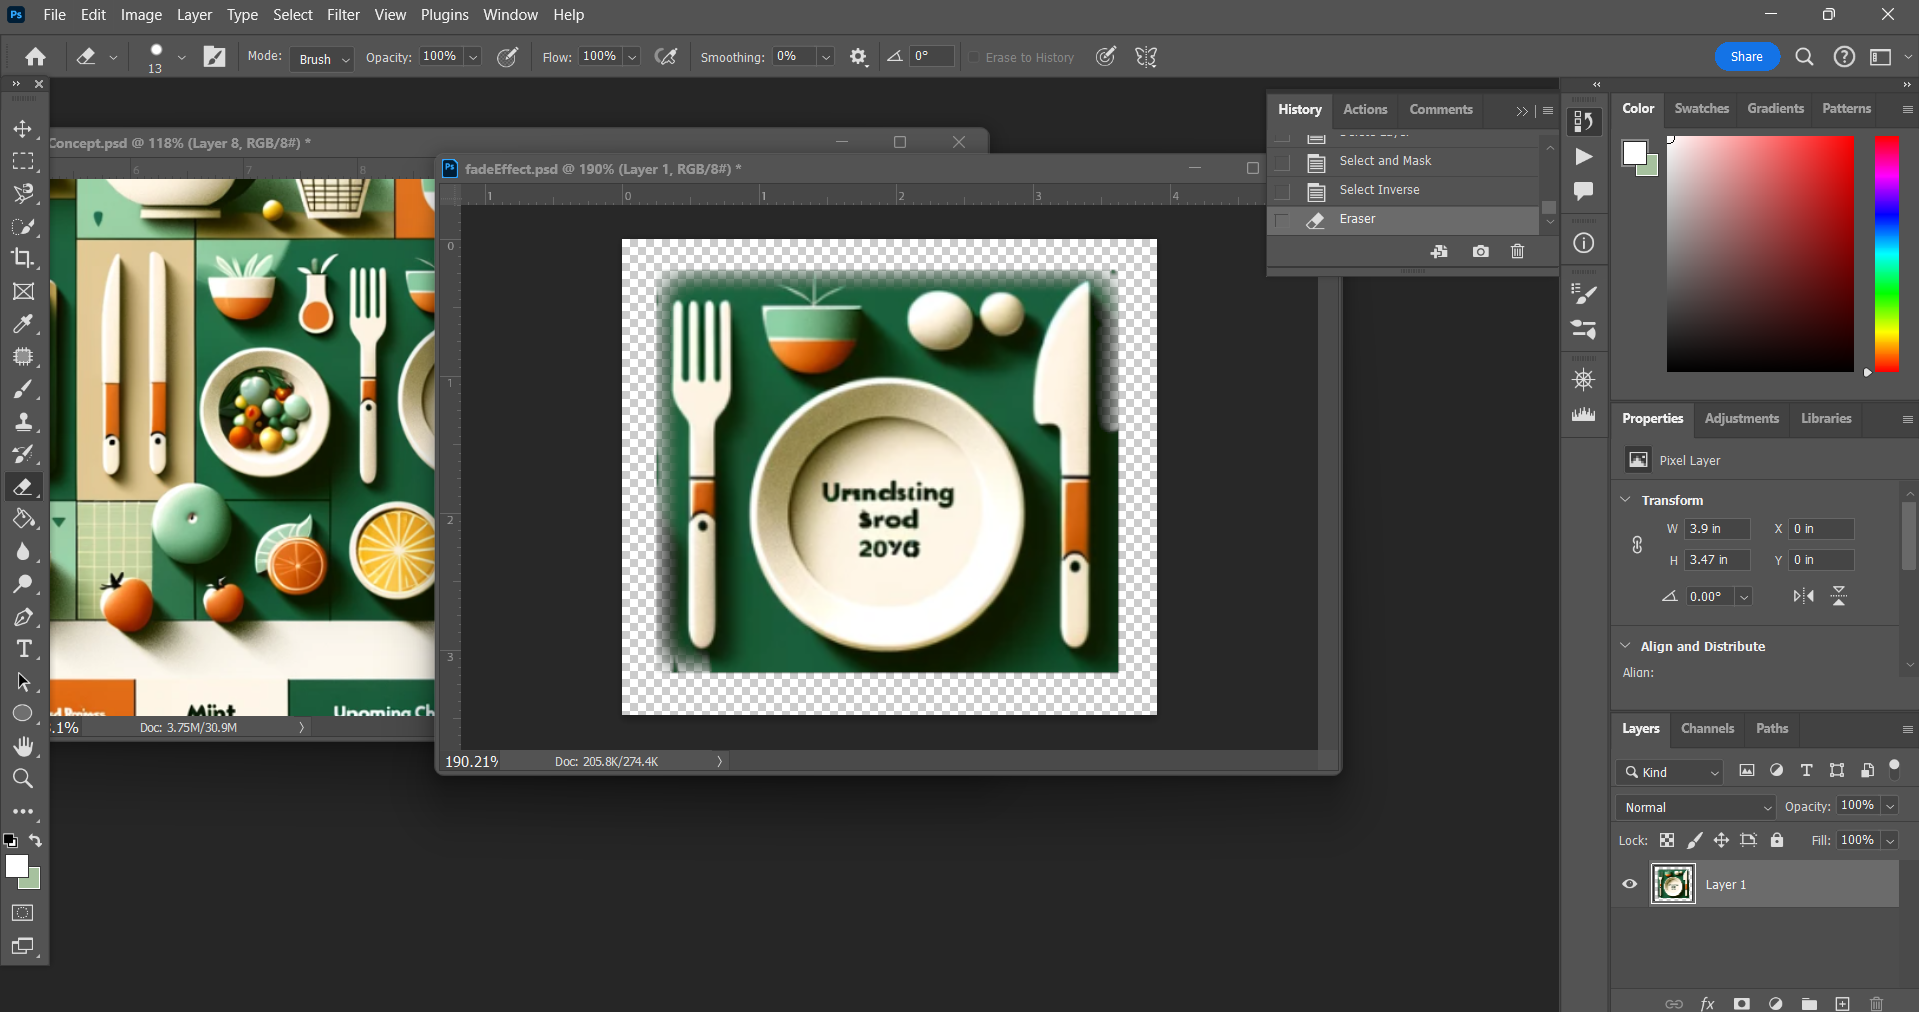Open the Kind filter dropdown in Layers
The image size is (1919, 1012).
pyautogui.click(x=1669, y=772)
